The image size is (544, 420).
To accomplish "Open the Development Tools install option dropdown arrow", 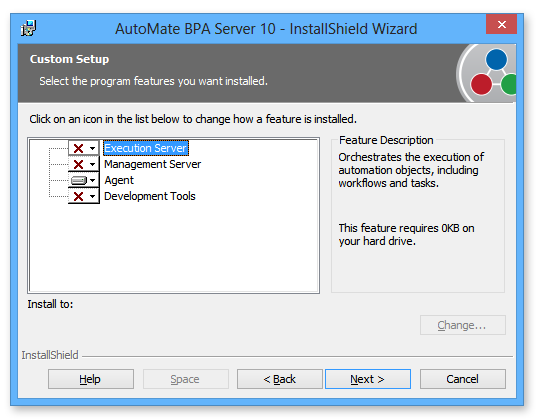I will [x=92, y=196].
